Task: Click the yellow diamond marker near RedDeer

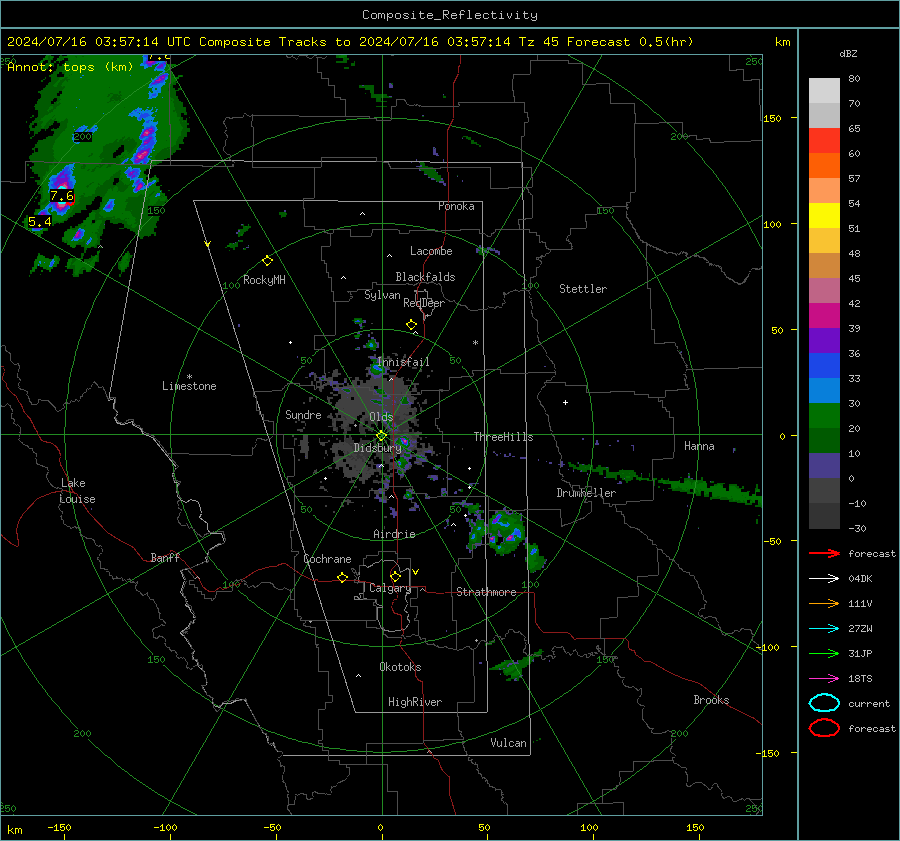Action: coord(411,325)
